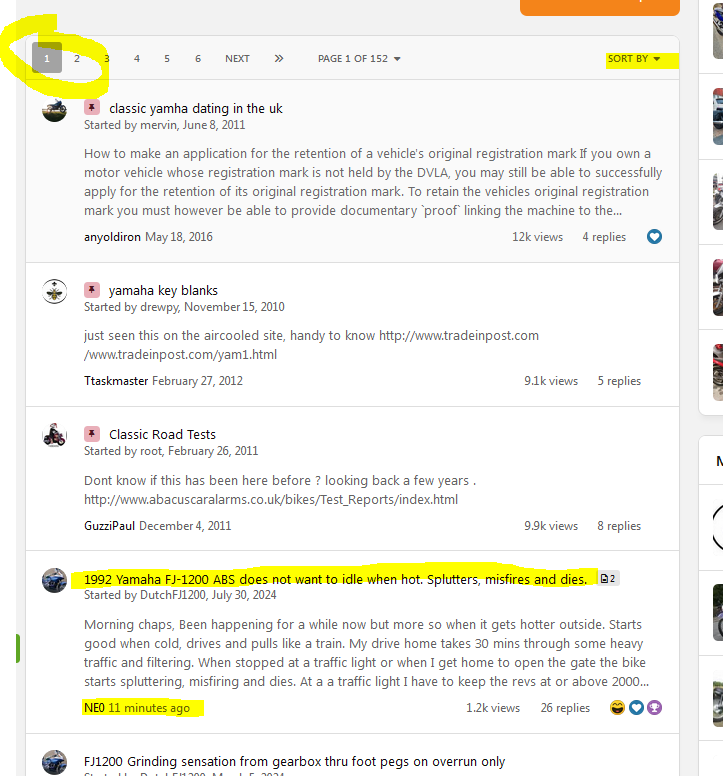Click pinned icon beside yamaha key blanks
Viewport: 723px width, 776px height.
(92, 290)
